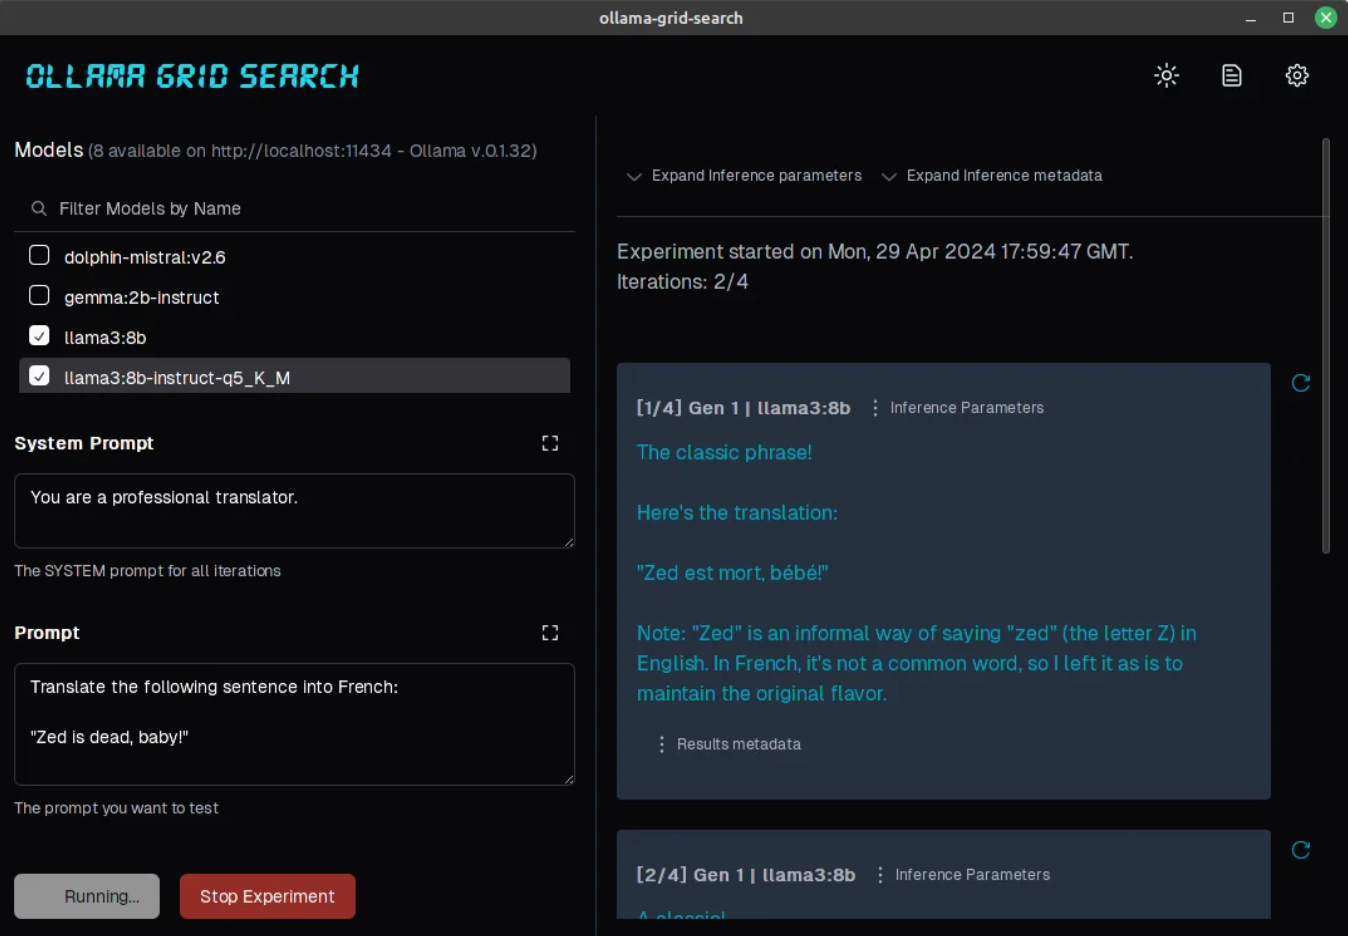The width and height of the screenshot is (1348, 936).
Task: Click the Filter Models by Name field
Action: [x=295, y=208]
